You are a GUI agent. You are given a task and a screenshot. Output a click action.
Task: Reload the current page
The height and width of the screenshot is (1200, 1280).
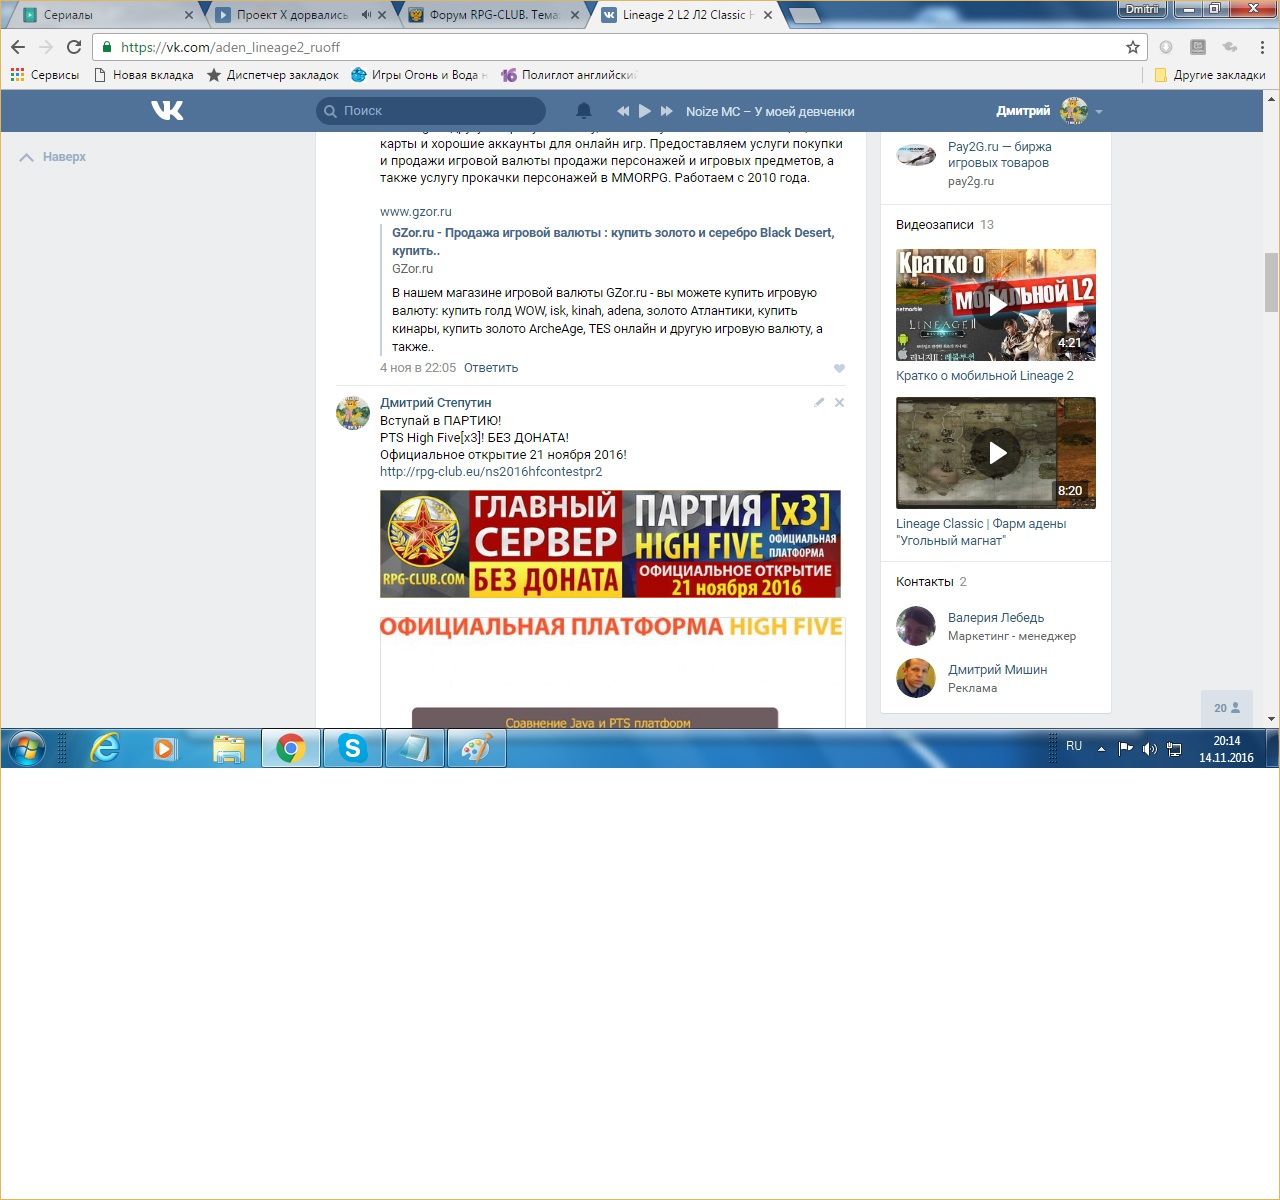point(74,47)
